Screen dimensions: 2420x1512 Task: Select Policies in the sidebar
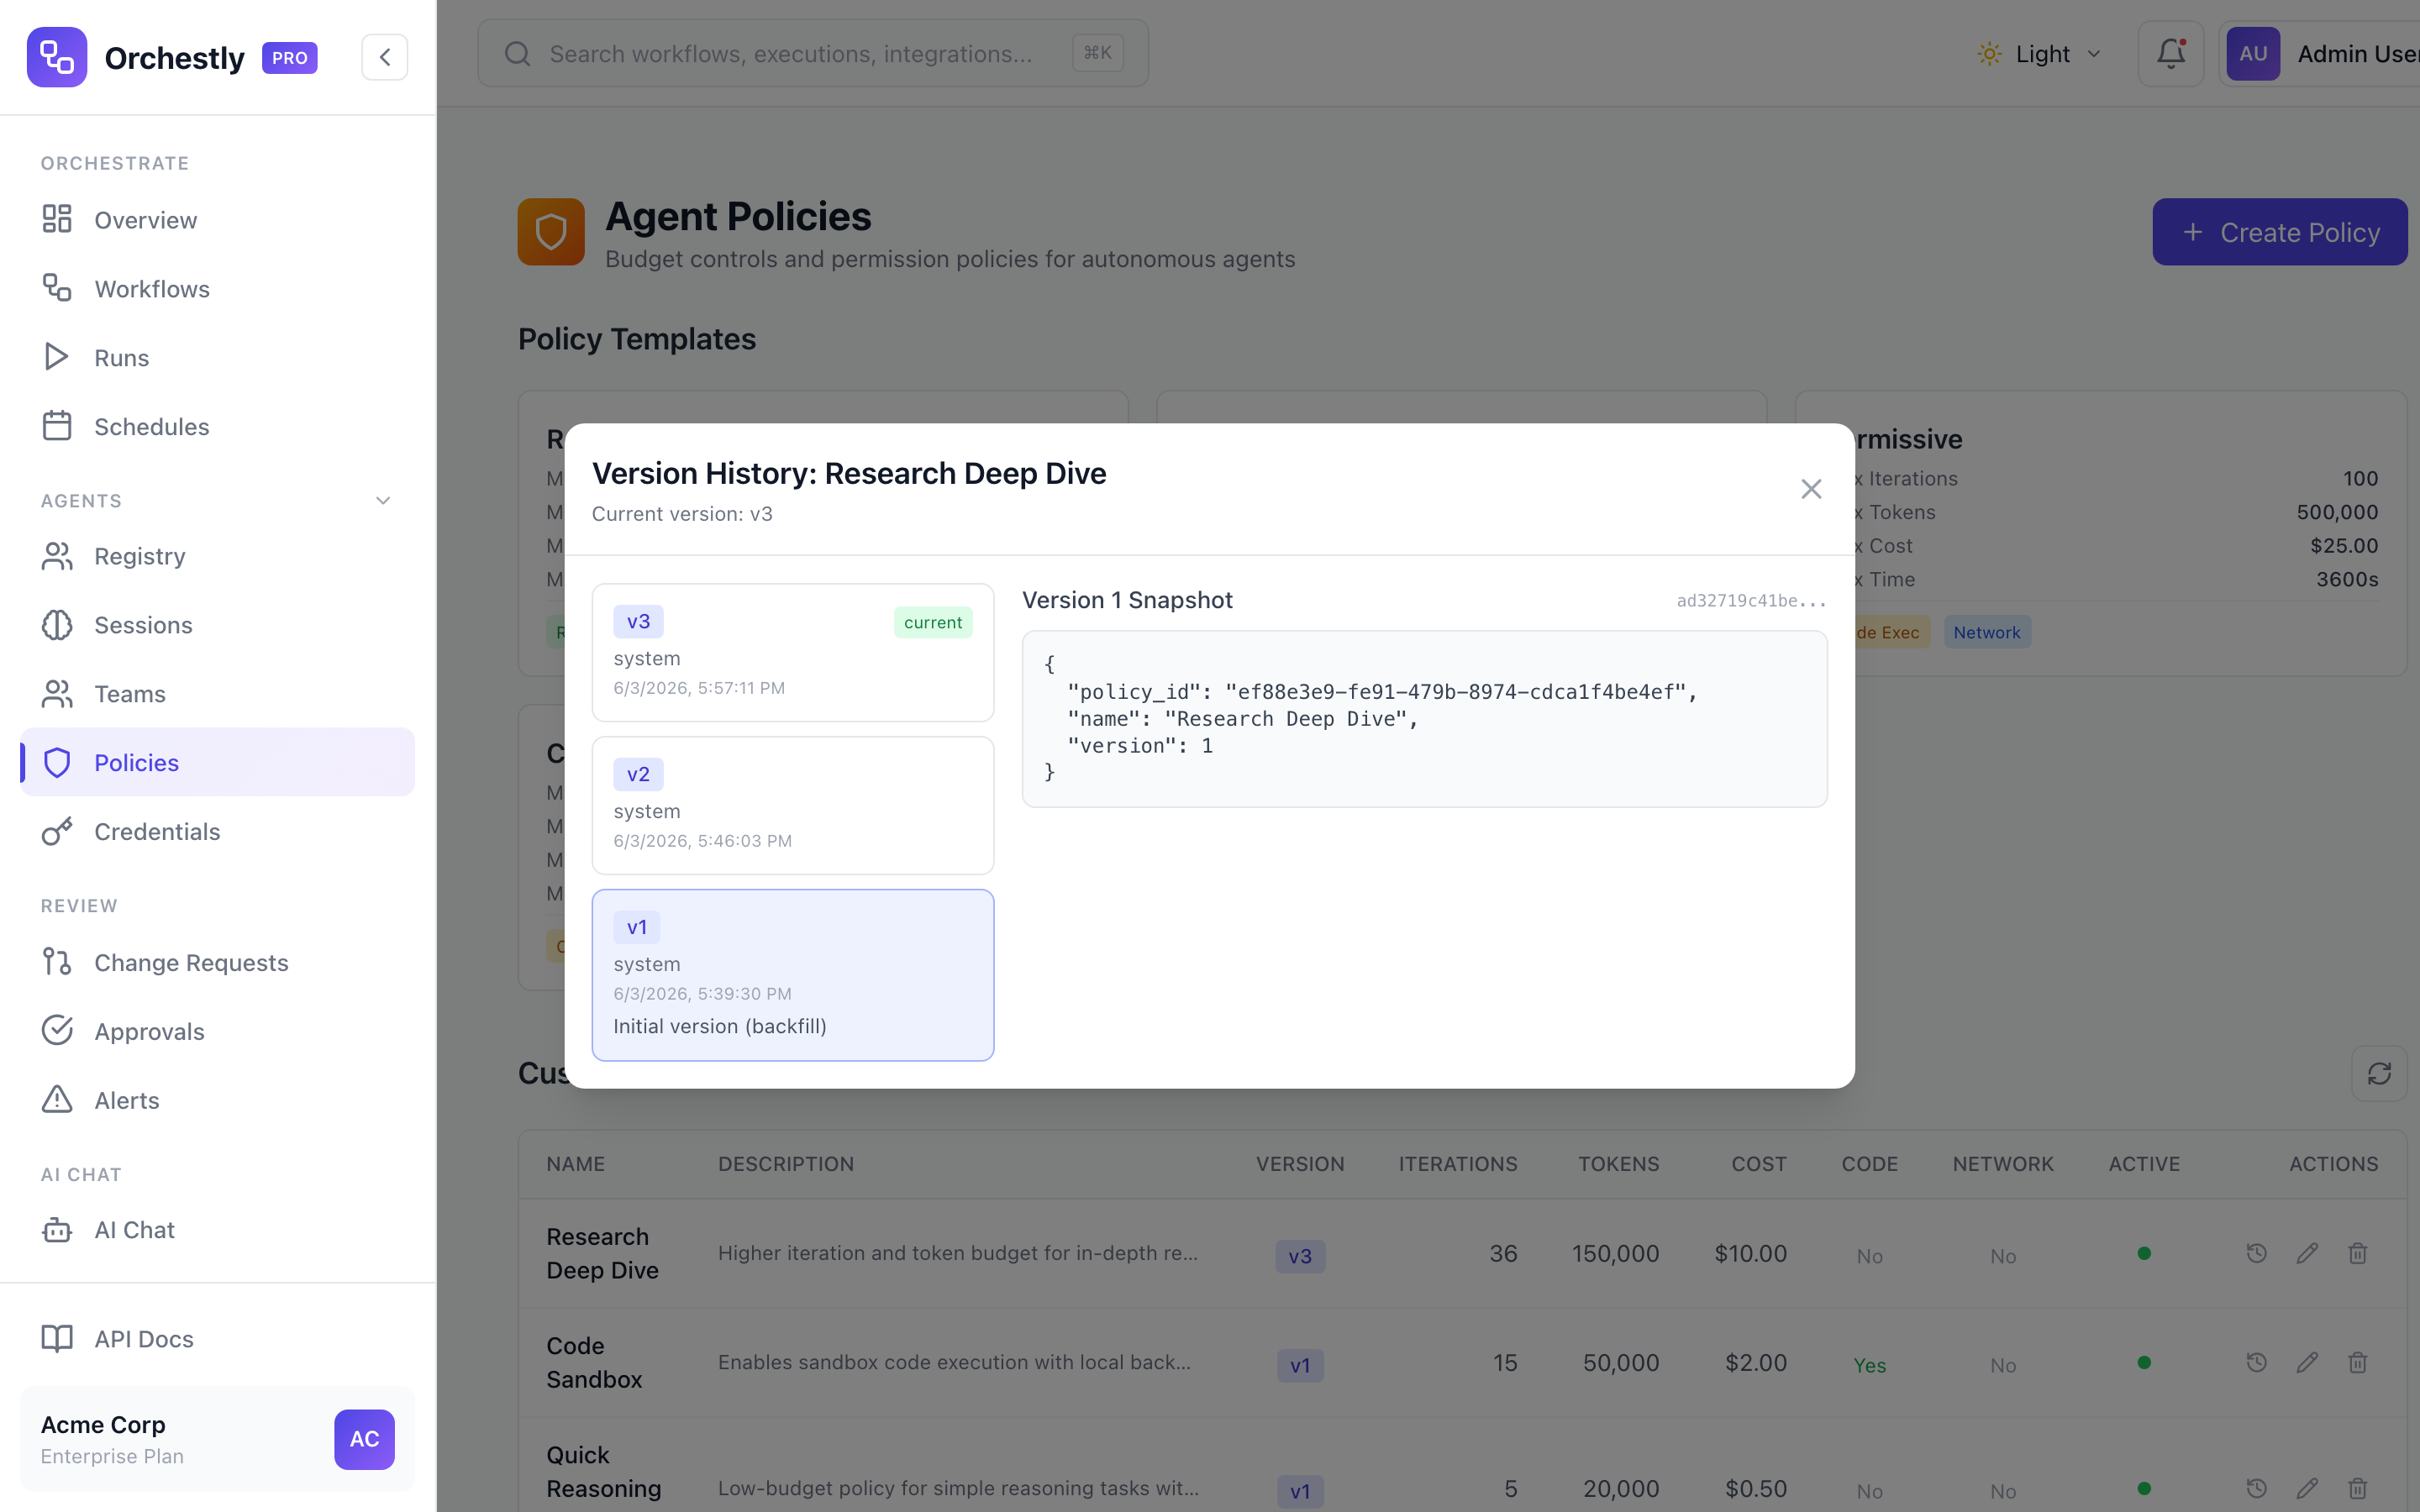tap(217, 762)
